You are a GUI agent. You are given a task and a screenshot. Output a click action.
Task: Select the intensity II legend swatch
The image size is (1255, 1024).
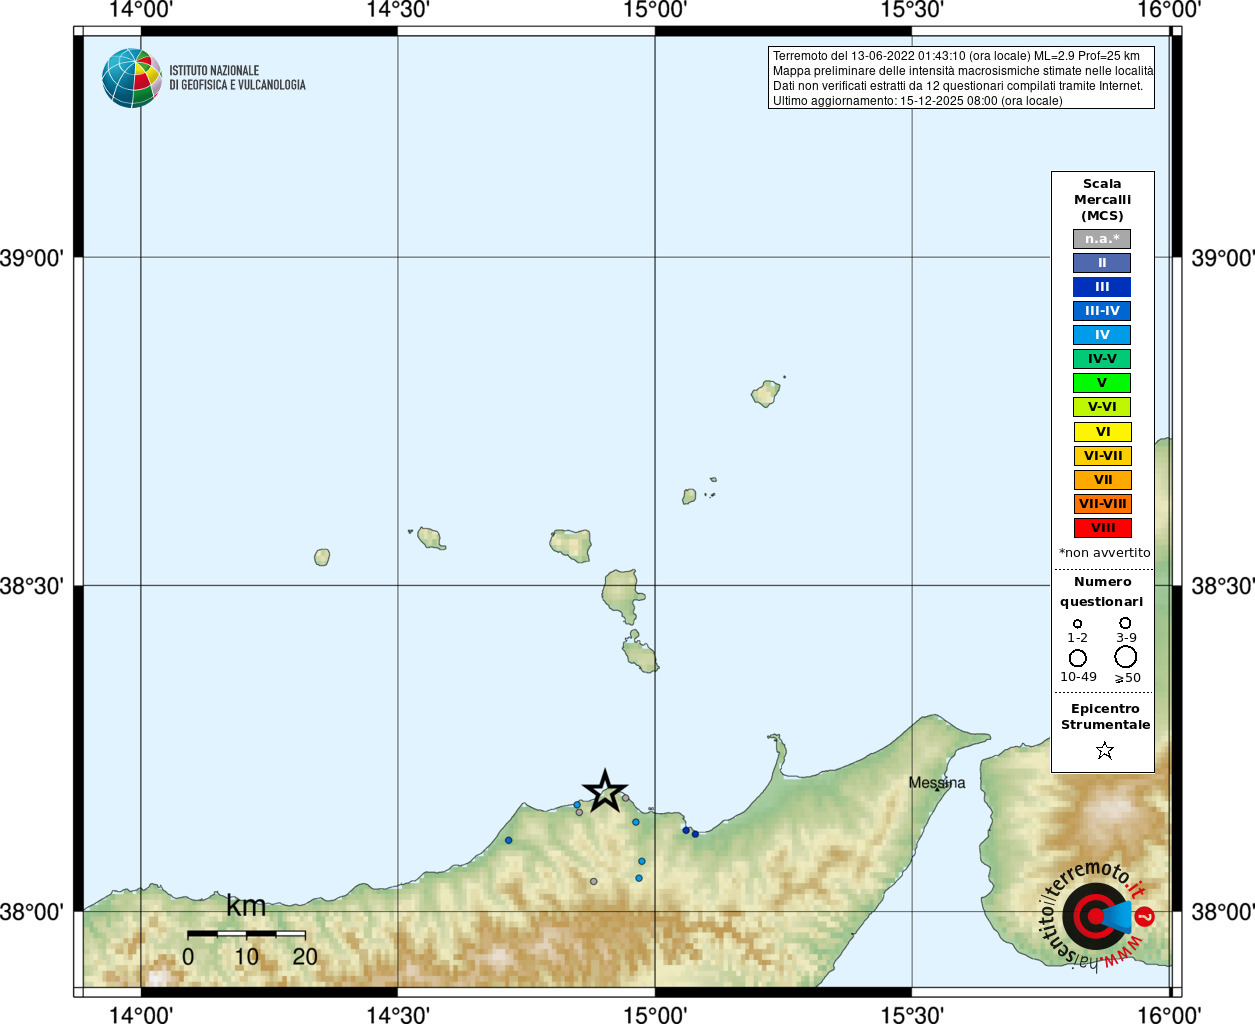[1102, 263]
